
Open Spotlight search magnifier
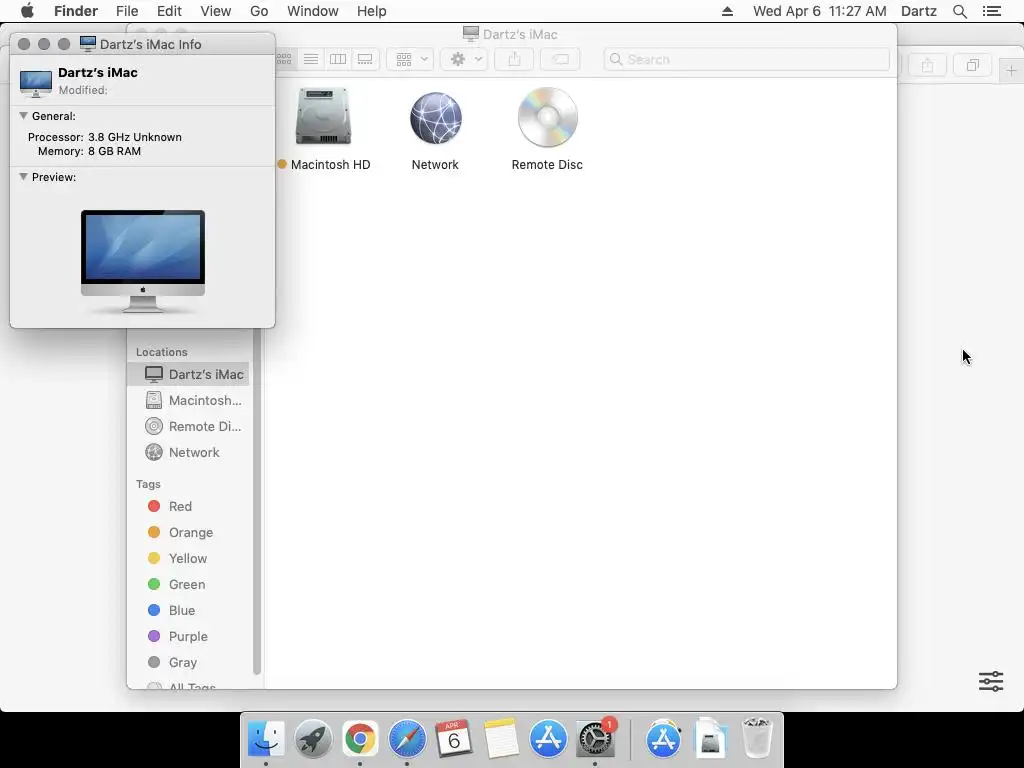[959, 11]
